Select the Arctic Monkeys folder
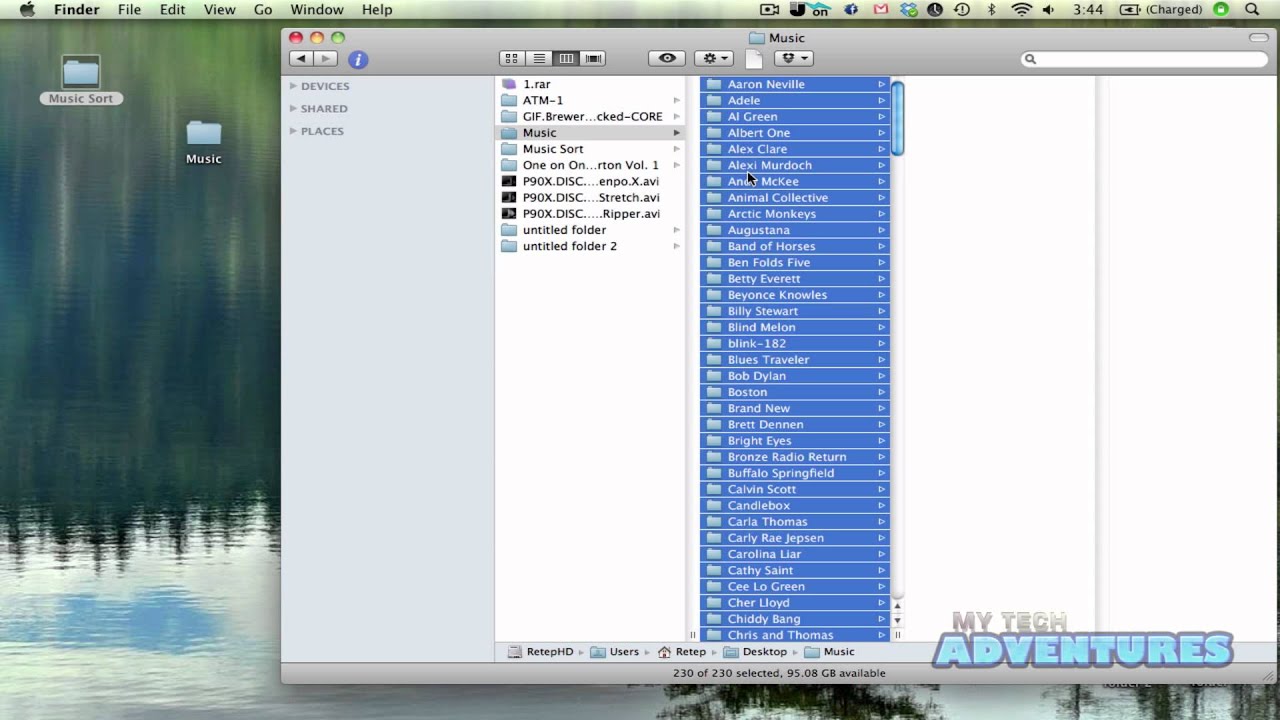The width and height of the screenshot is (1280, 720). point(795,213)
